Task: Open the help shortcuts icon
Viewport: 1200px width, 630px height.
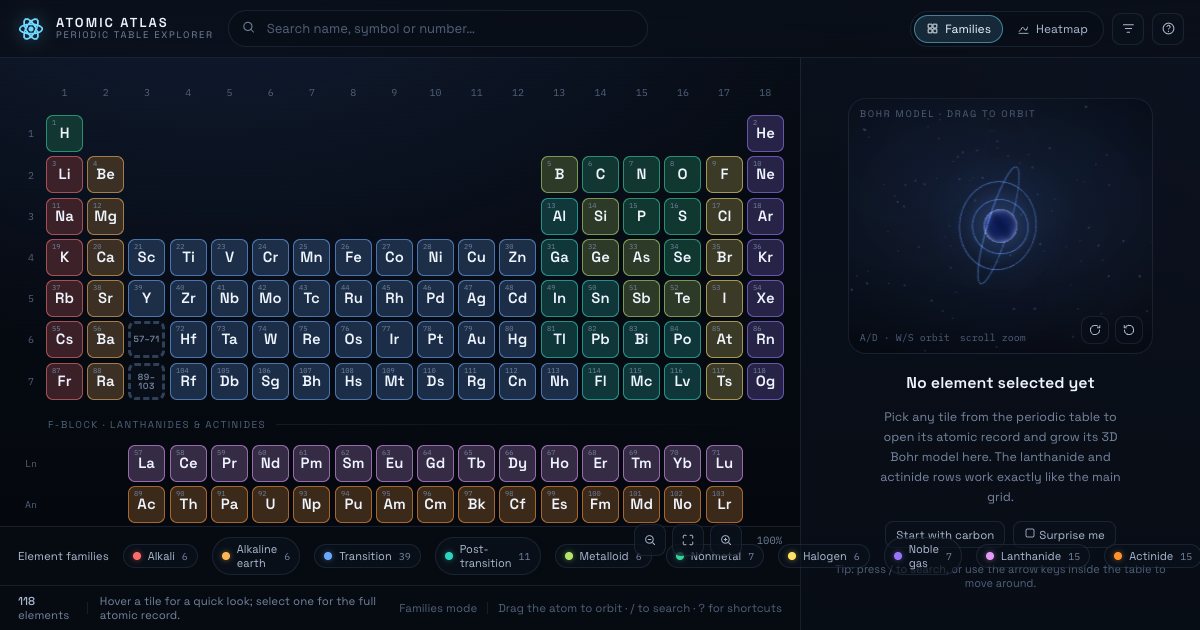Action: coord(1168,29)
